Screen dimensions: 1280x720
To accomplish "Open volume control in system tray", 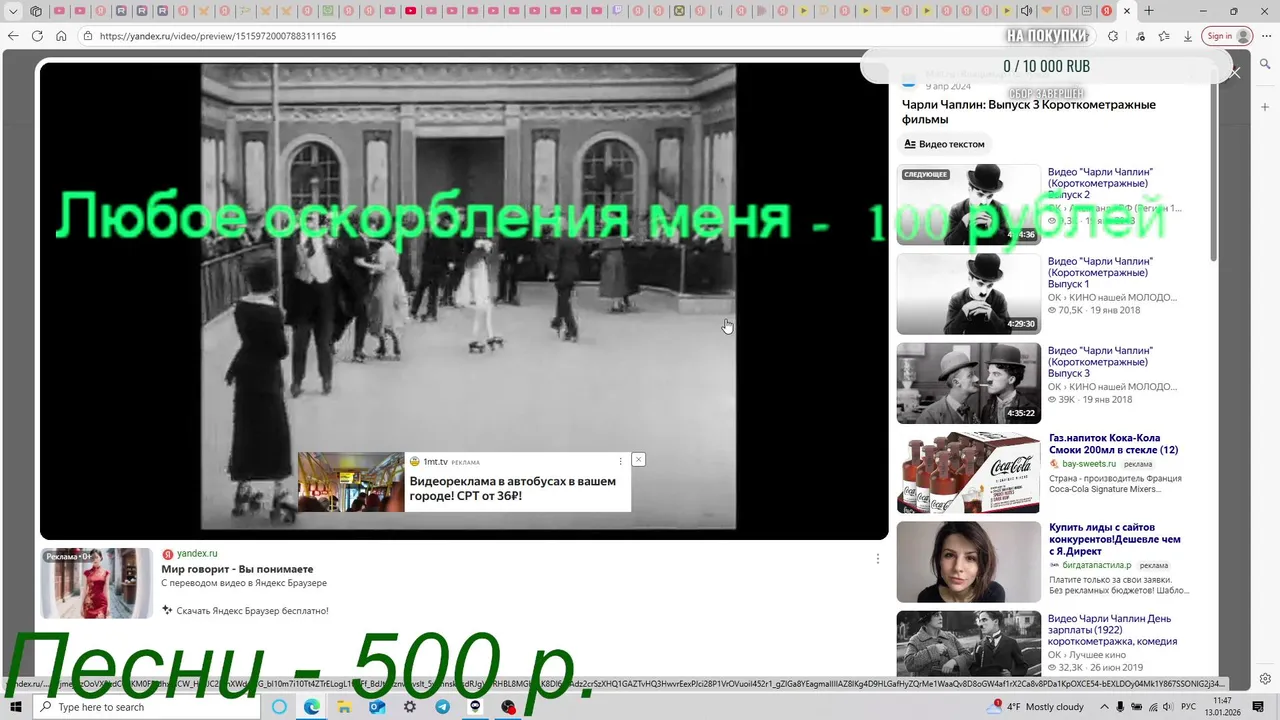I will click(1169, 707).
